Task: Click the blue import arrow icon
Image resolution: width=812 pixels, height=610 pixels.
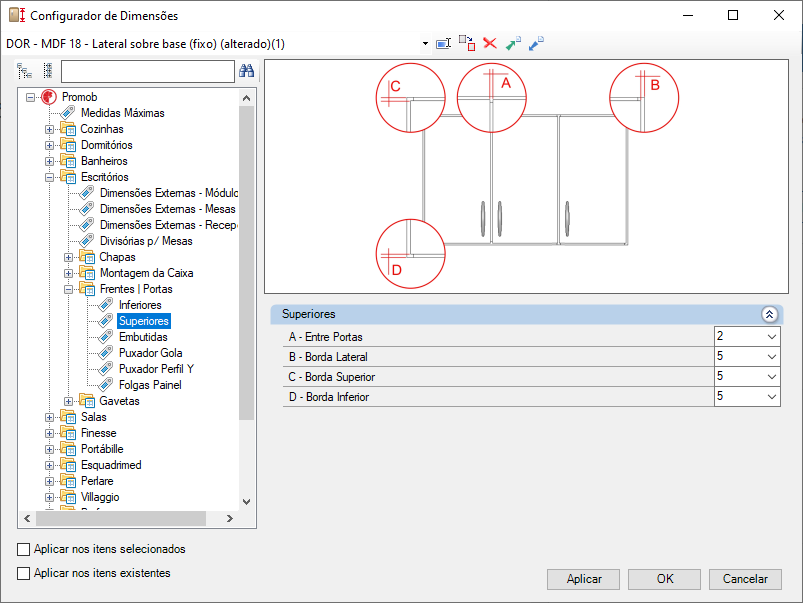Action: pyautogui.click(x=536, y=43)
